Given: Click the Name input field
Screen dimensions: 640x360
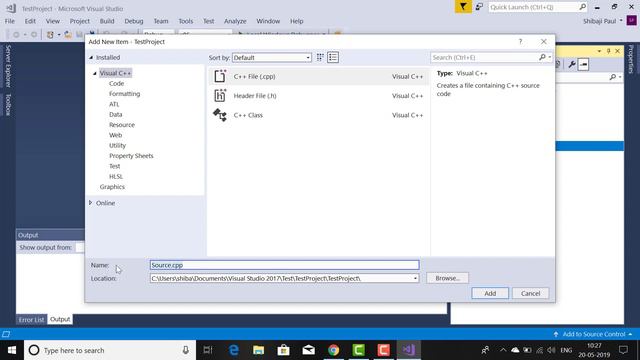Looking at the screenshot, I should point(284,265).
